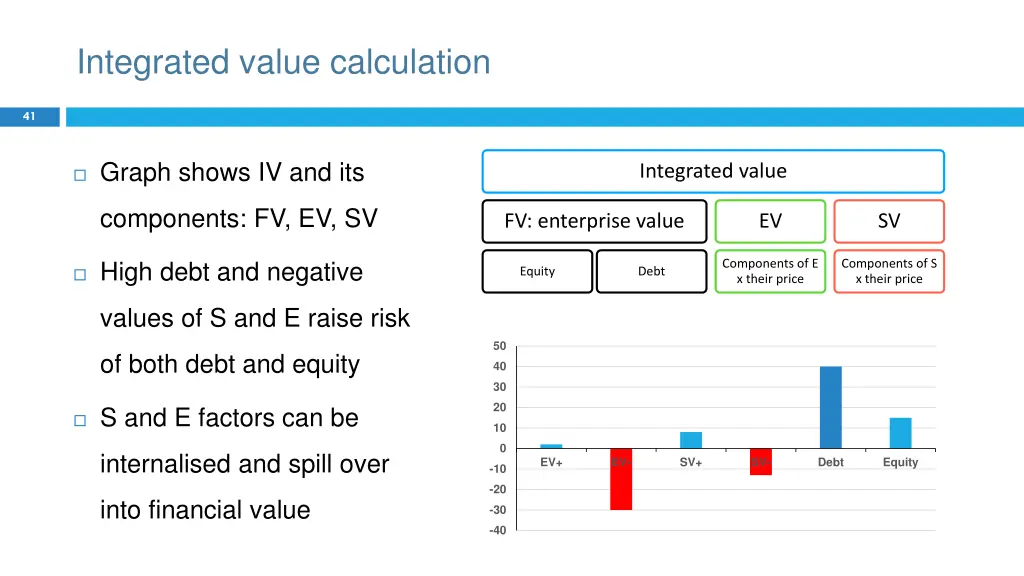Click the 'Integrated value' box
This screenshot has width=1024, height=576.
tap(713, 171)
